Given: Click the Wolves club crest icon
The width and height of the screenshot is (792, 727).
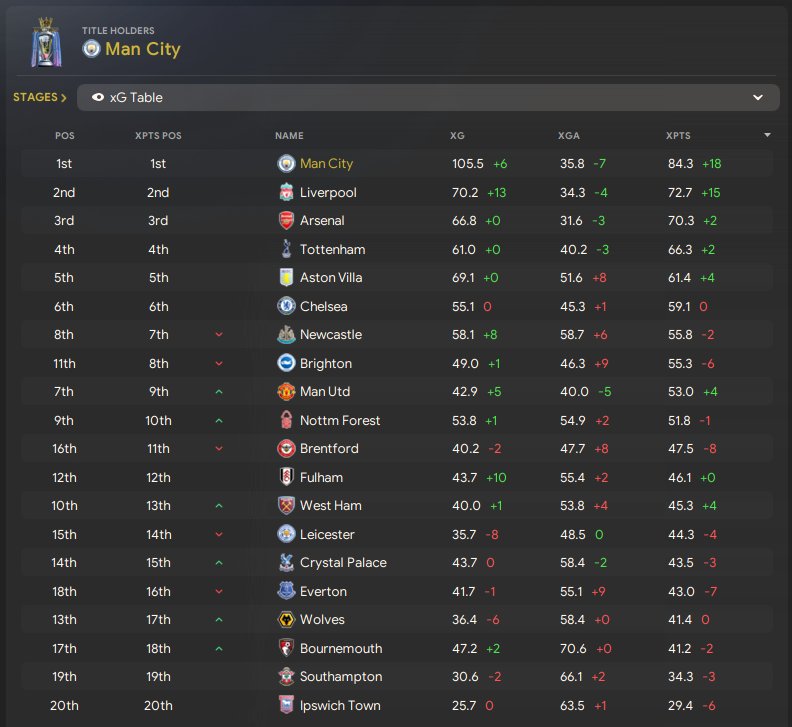Looking at the screenshot, I should tap(286, 620).
